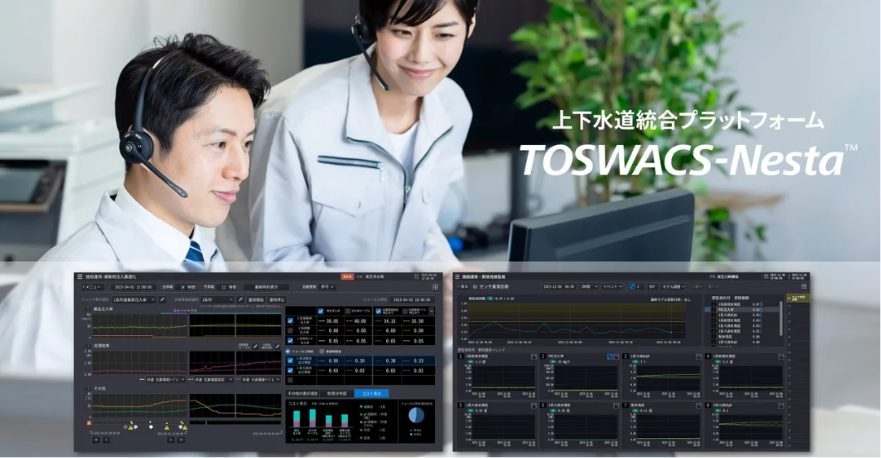The height and width of the screenshot is (458, 881).
Task: Click the OFF button in anomaly screen toolbar
Action: 652,287
